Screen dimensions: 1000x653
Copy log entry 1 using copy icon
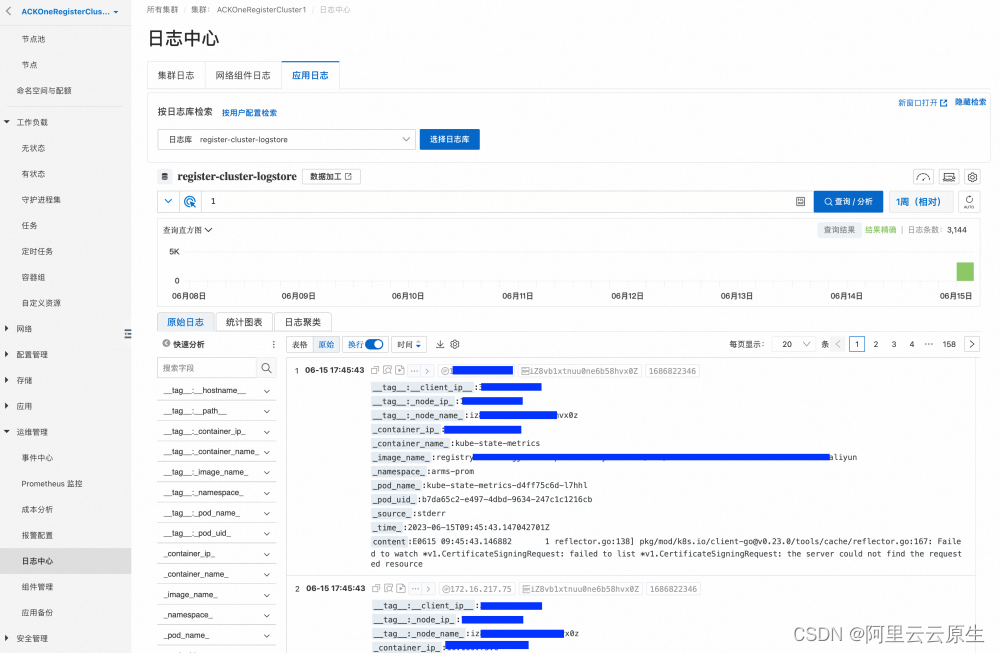(x=375, y=371)
